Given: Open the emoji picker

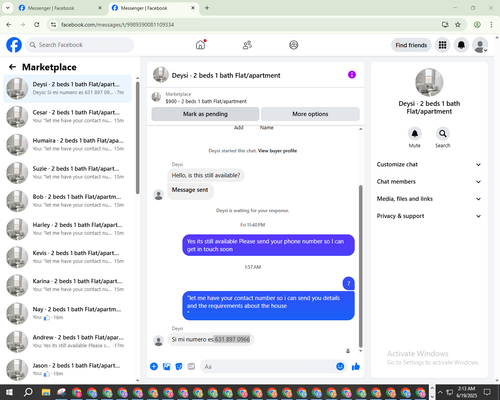Looking at the screenshot, I should point(340,367).
